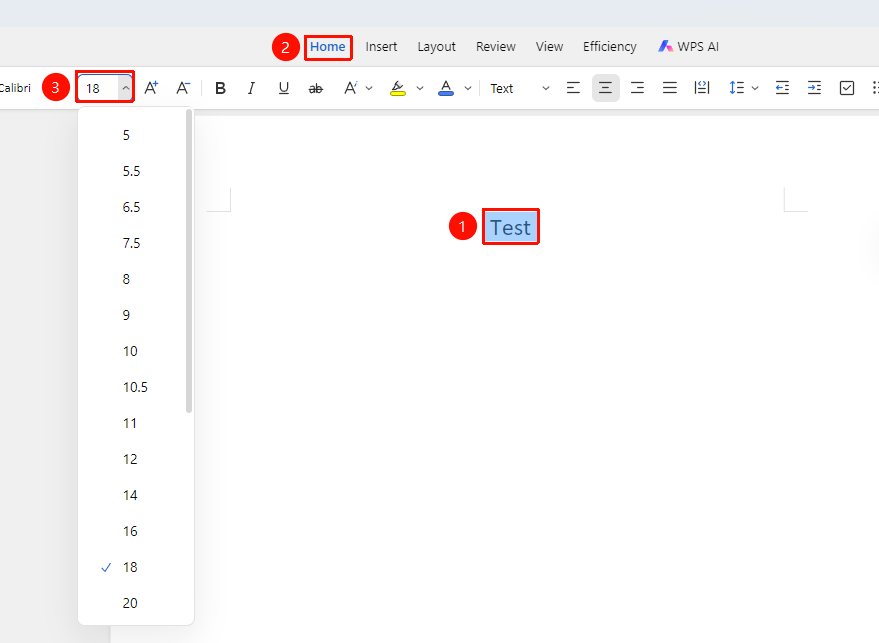Justify the paragraph text

(670, 88)
